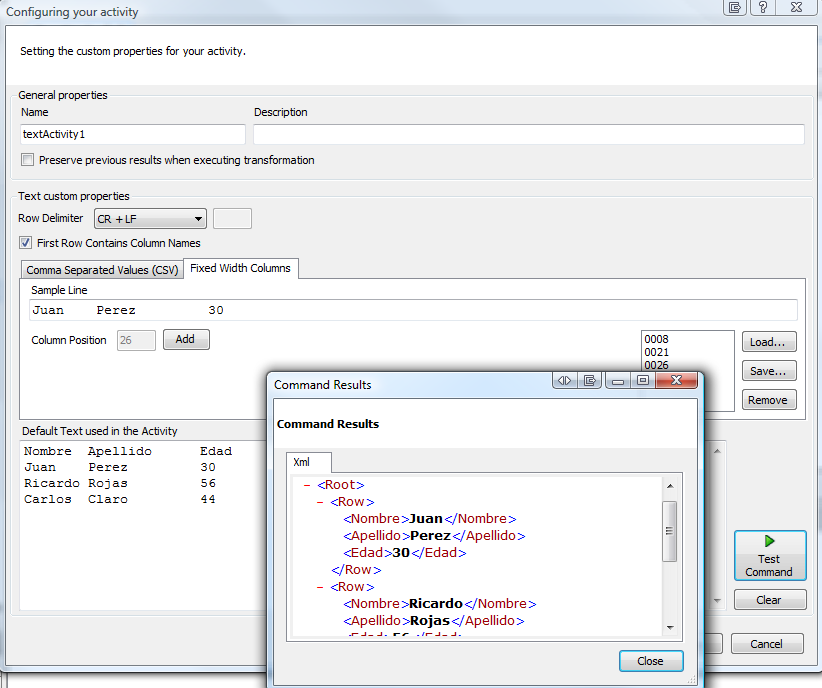Click the Nombre Apellido Edad header line

(128, 452)
